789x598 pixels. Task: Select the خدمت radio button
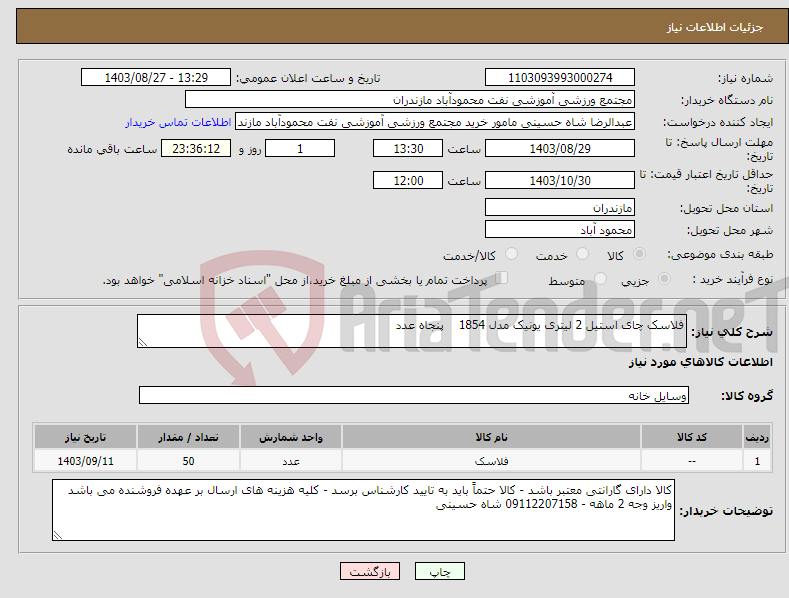[582, 254]
